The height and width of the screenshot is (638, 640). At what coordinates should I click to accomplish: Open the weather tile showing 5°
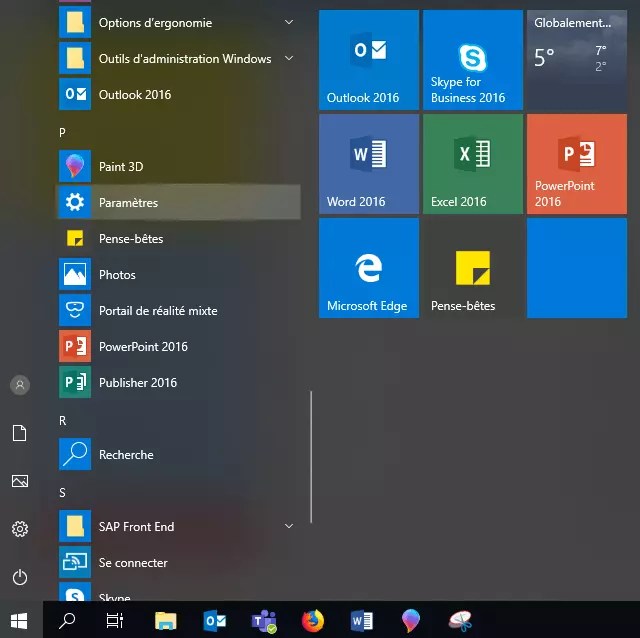[x=577, y=60]
